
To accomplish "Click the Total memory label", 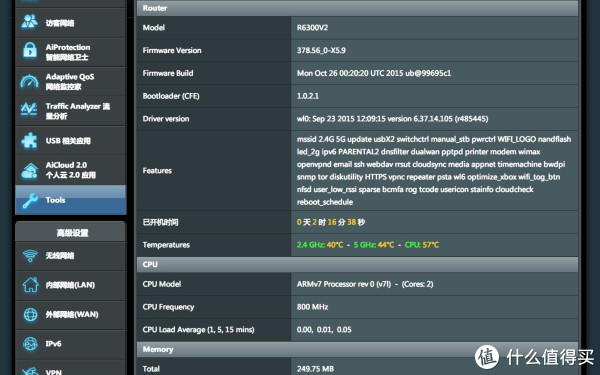I will tap(151, 369).
